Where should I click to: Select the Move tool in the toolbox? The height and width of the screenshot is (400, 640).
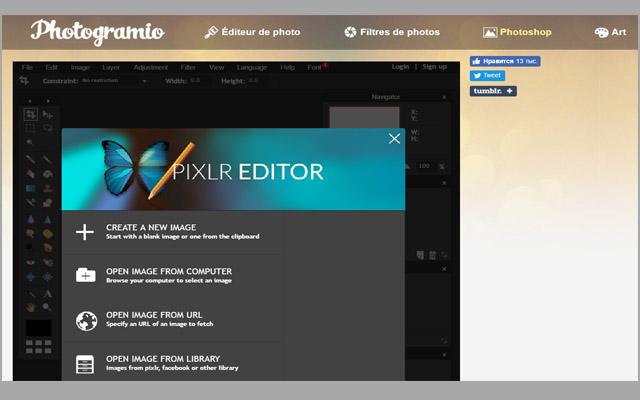click(47, 114)
